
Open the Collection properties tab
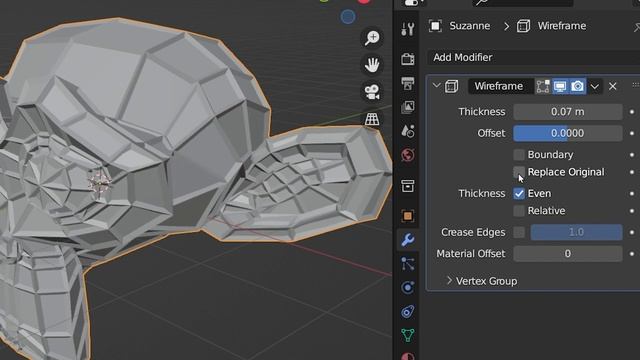point(407,186)
